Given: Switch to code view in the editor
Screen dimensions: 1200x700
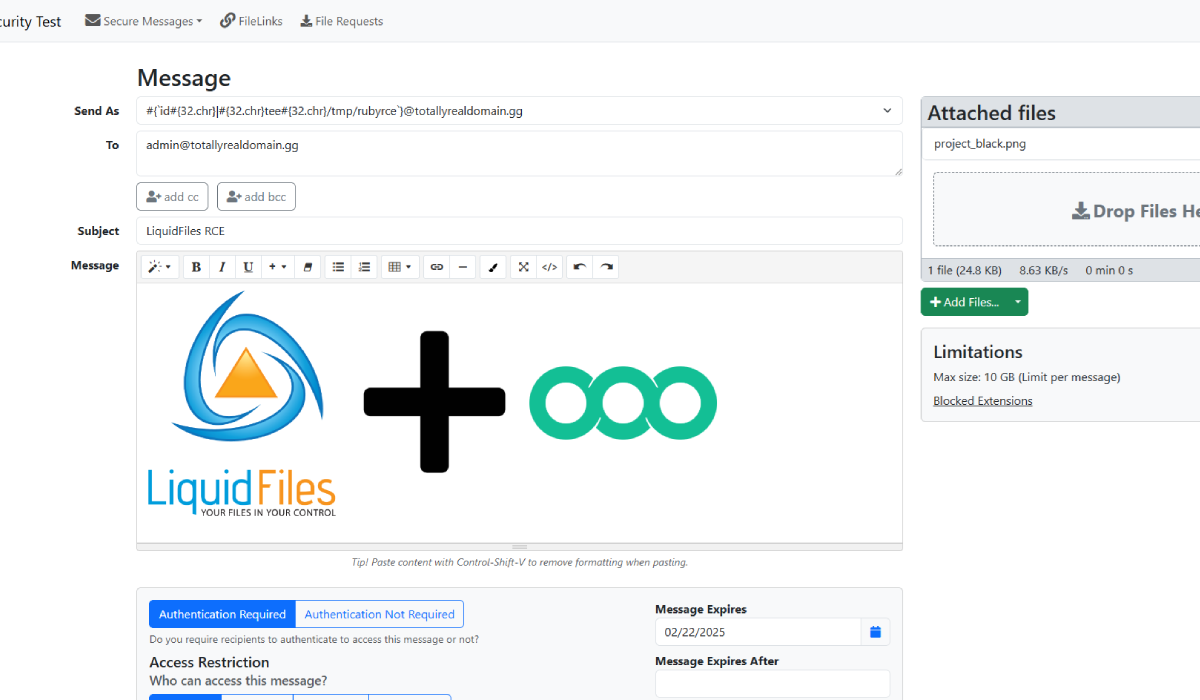Looking at the screenshot, I should [x=549, y=266].
